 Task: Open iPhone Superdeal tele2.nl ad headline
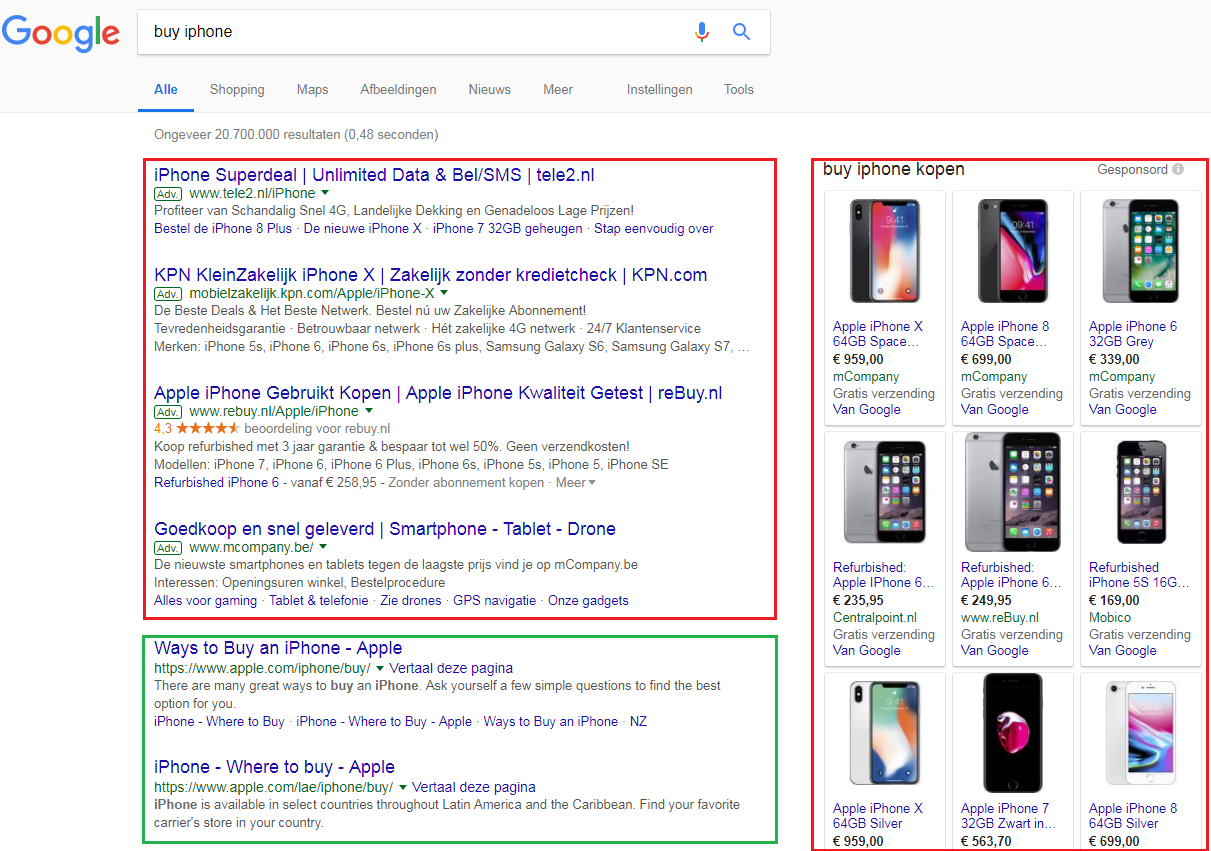(374, 175)
